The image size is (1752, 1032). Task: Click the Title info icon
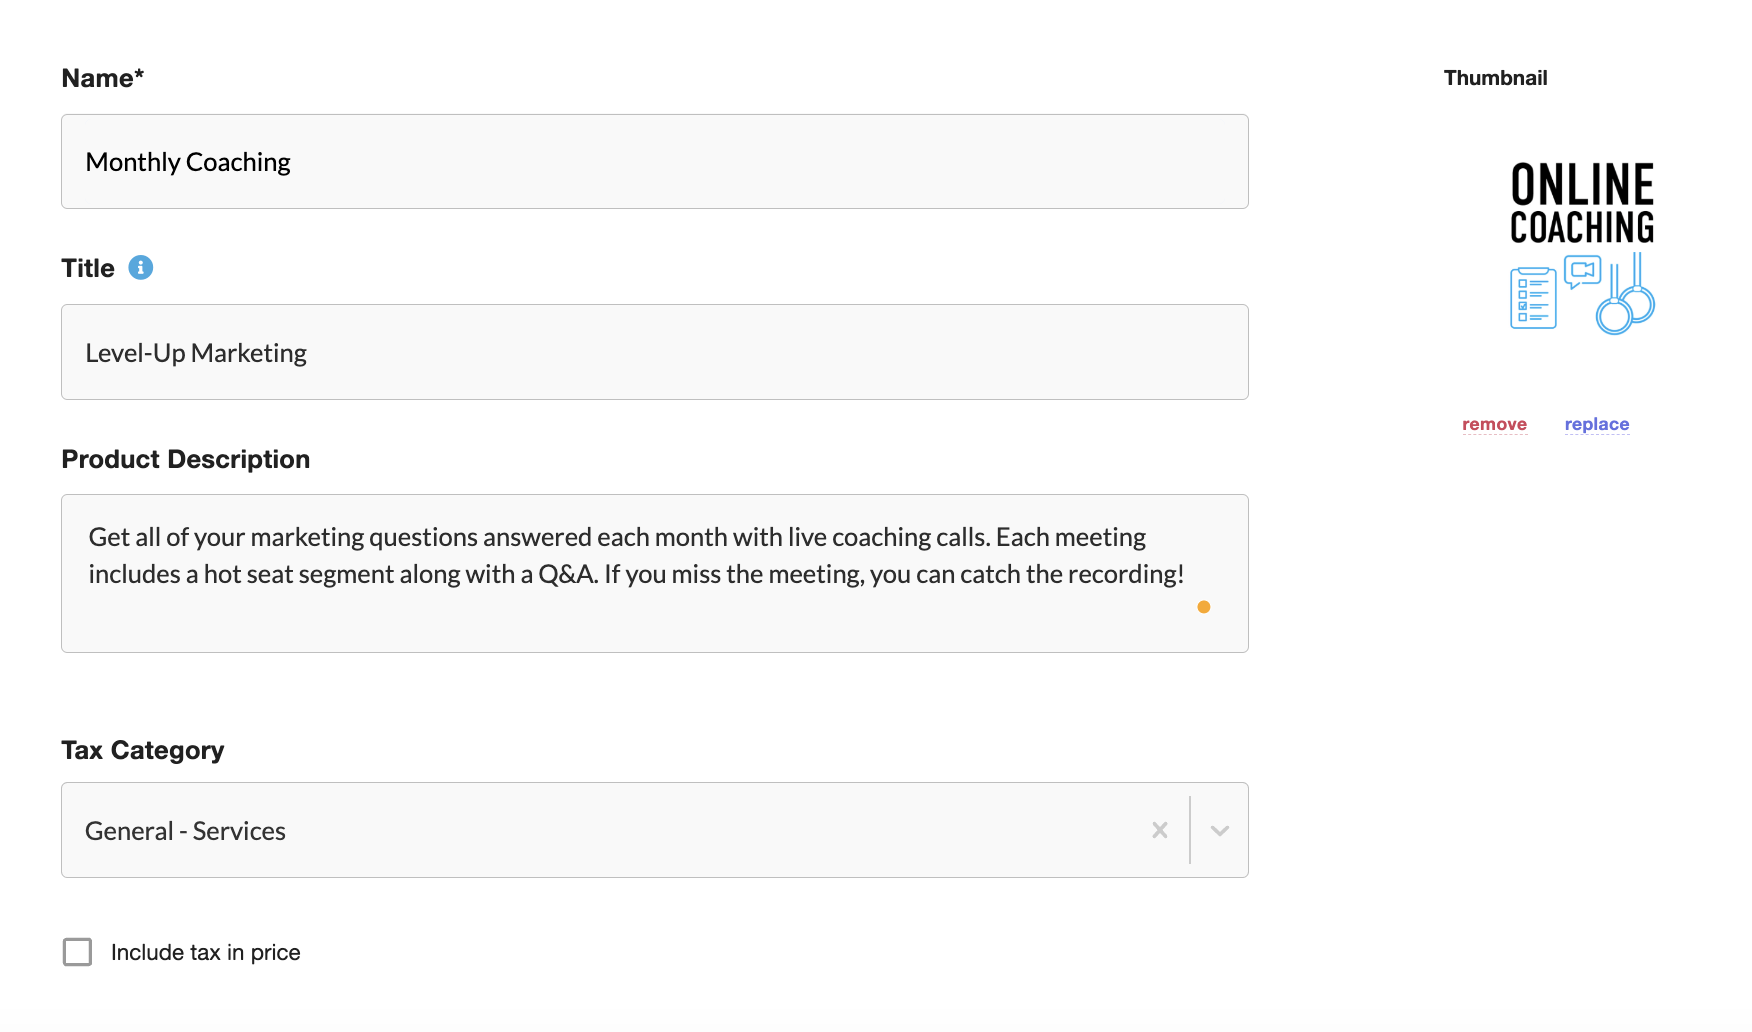coord(141,268)
